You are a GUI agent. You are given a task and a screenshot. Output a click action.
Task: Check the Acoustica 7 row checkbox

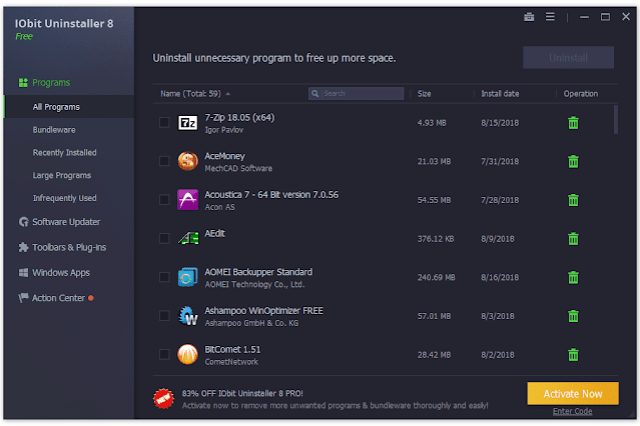(164, 200)
